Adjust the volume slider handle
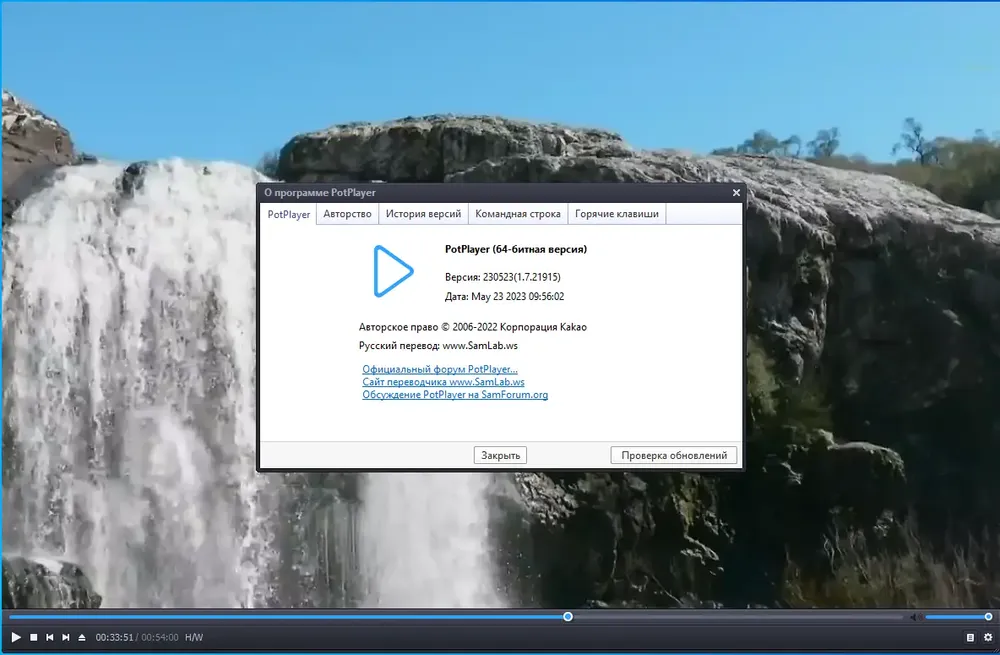The width and height of the screenshot is (1000, 655). coord(988,617)
